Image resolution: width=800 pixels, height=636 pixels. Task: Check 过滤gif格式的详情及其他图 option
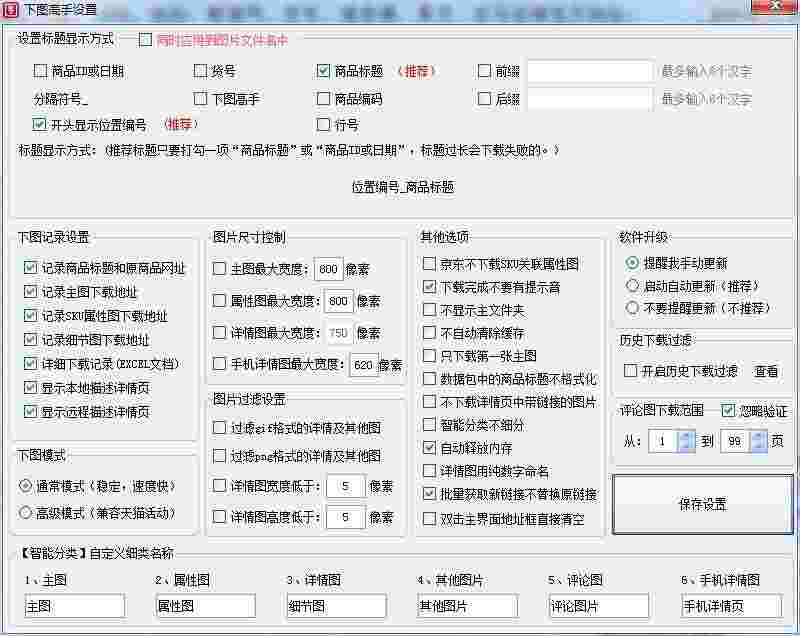click(x=220, y=426)
